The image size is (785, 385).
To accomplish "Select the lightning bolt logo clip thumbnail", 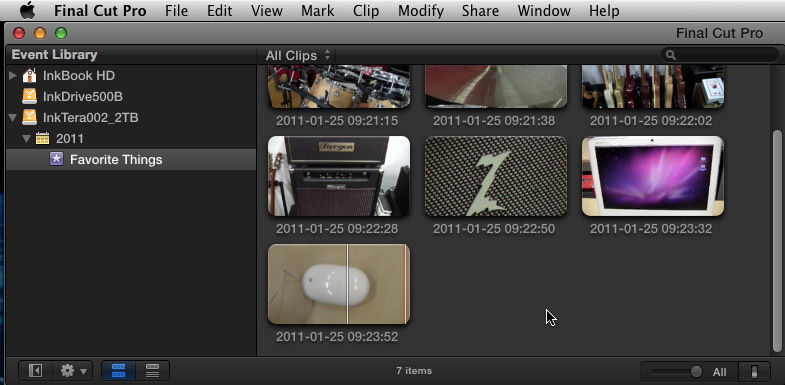I will (x=496, y=176).
